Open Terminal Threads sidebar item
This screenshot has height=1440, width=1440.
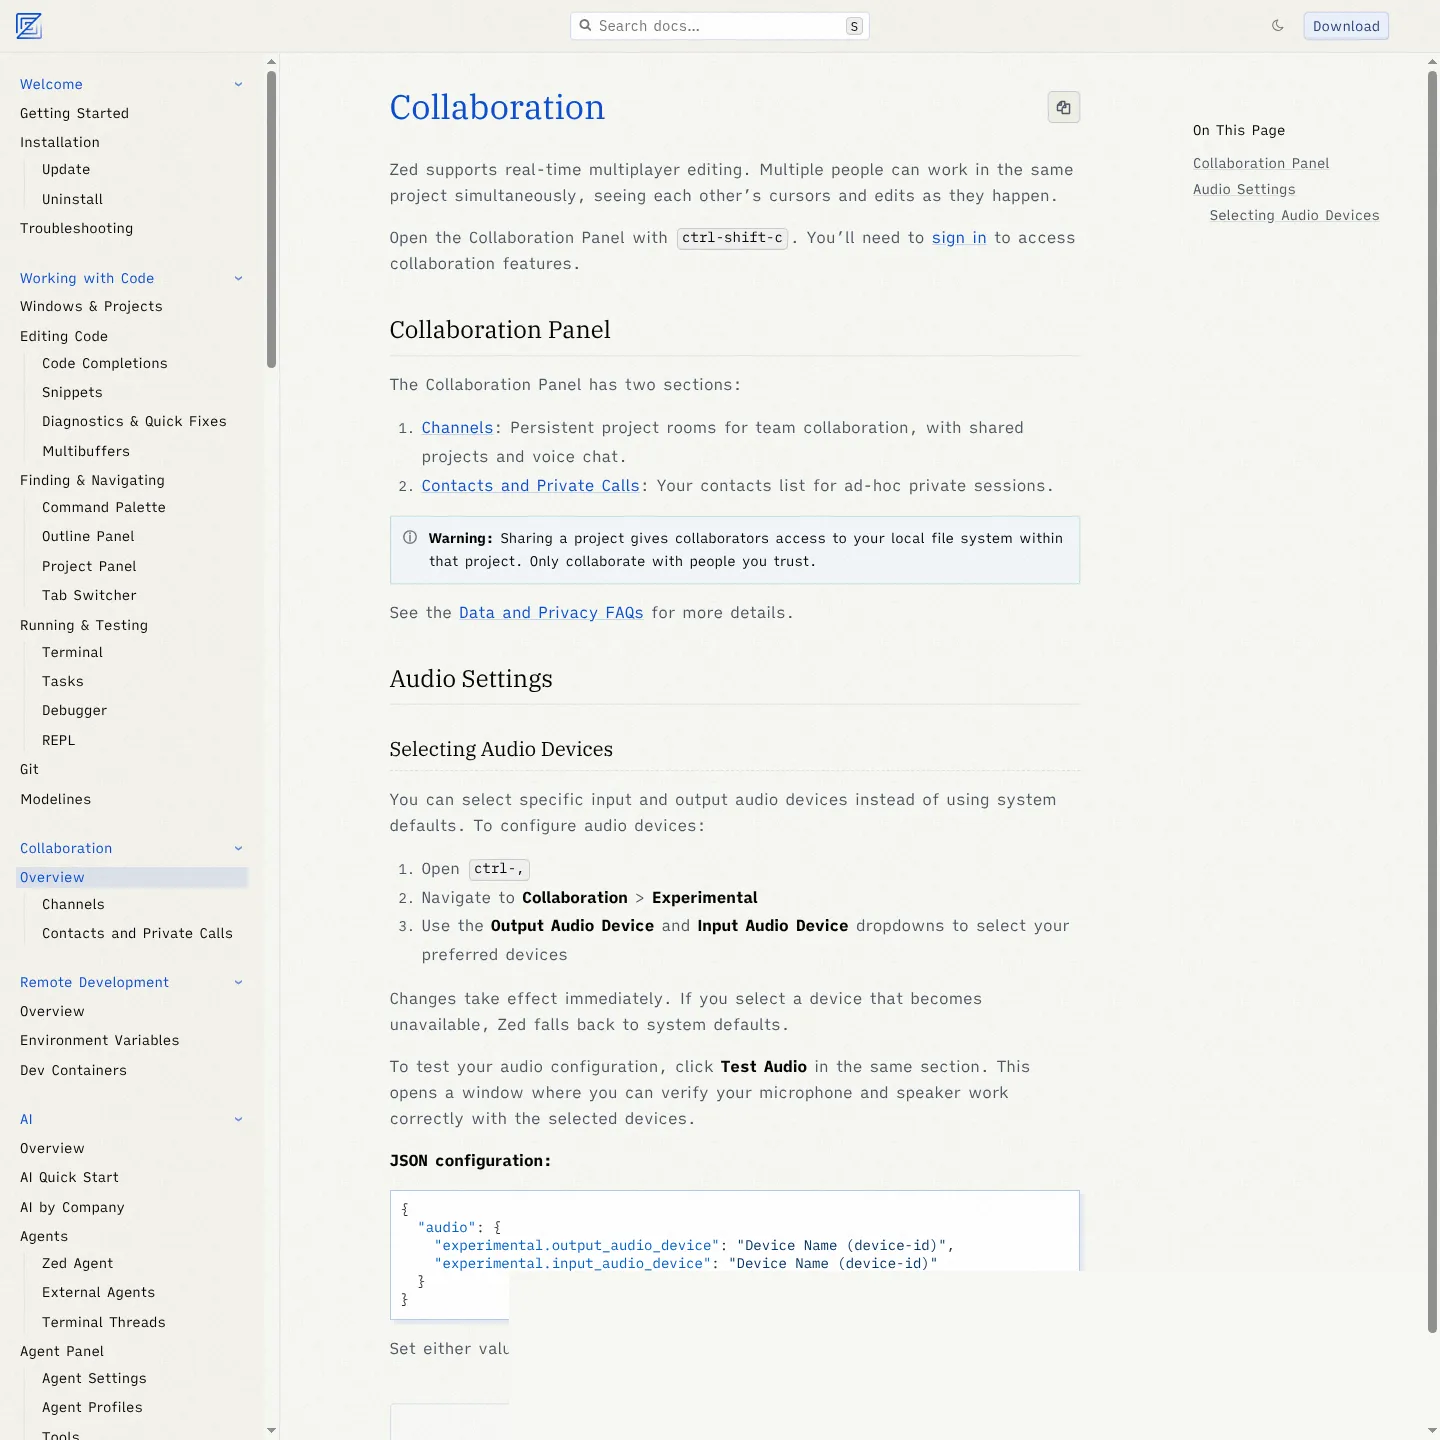pyautogui.click(x=104, y=1322)
